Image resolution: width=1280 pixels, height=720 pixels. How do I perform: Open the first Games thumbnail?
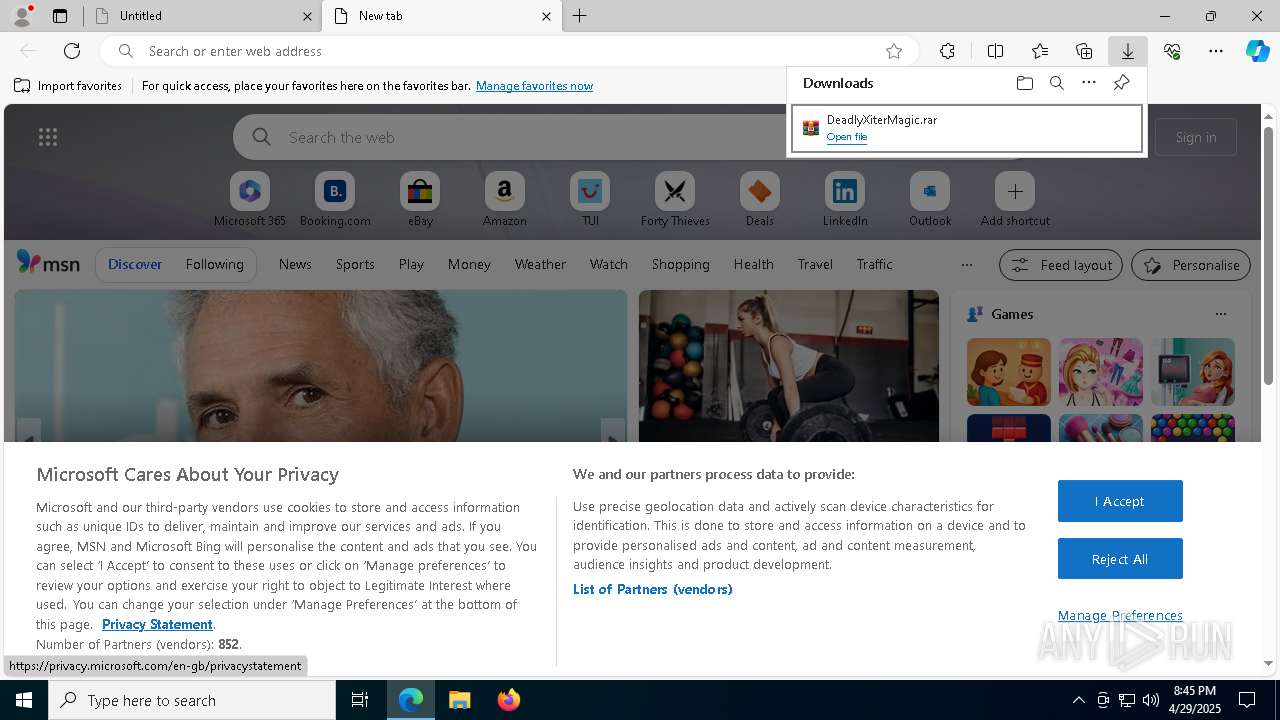(1008, 372)
